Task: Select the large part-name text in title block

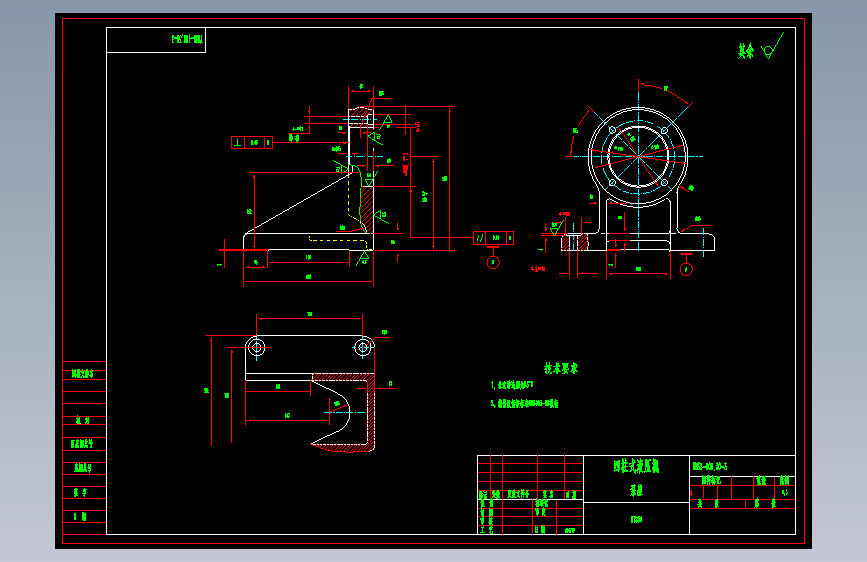Action: pos(636,466)
